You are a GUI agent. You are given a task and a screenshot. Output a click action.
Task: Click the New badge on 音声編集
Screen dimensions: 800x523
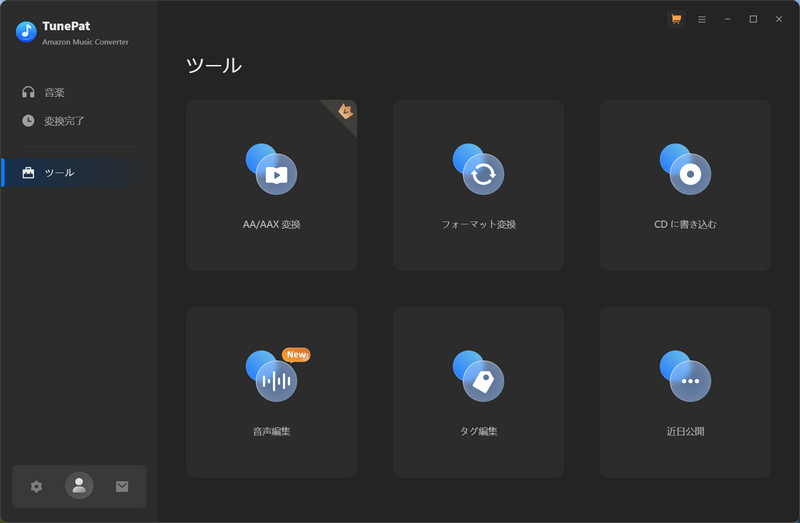click(296, 354)
